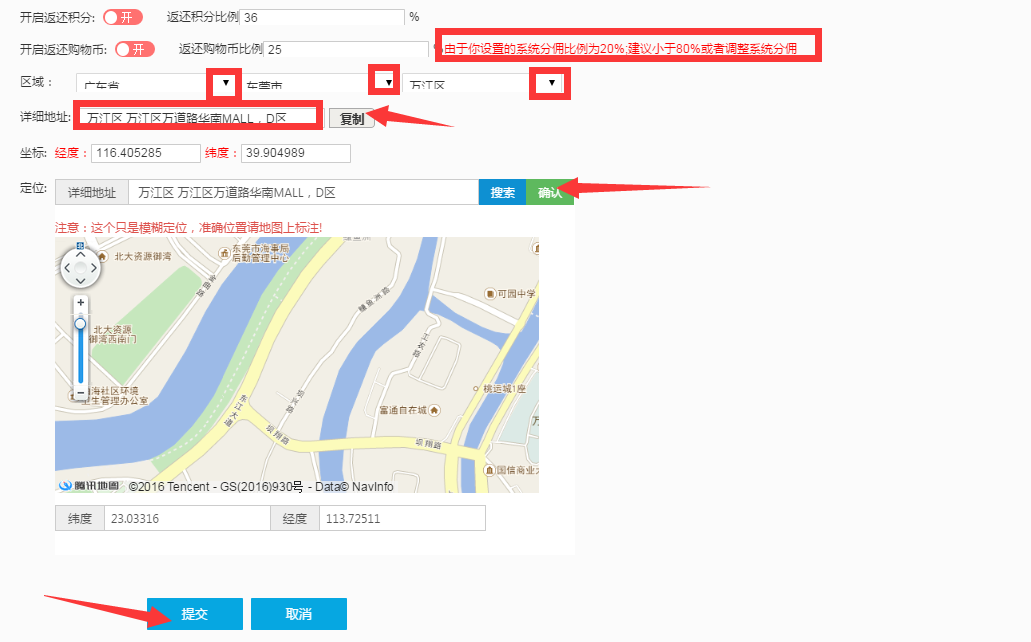Click the 返还积分比例 input field
Screen dimensions: 1031x642
coord(321,17)
